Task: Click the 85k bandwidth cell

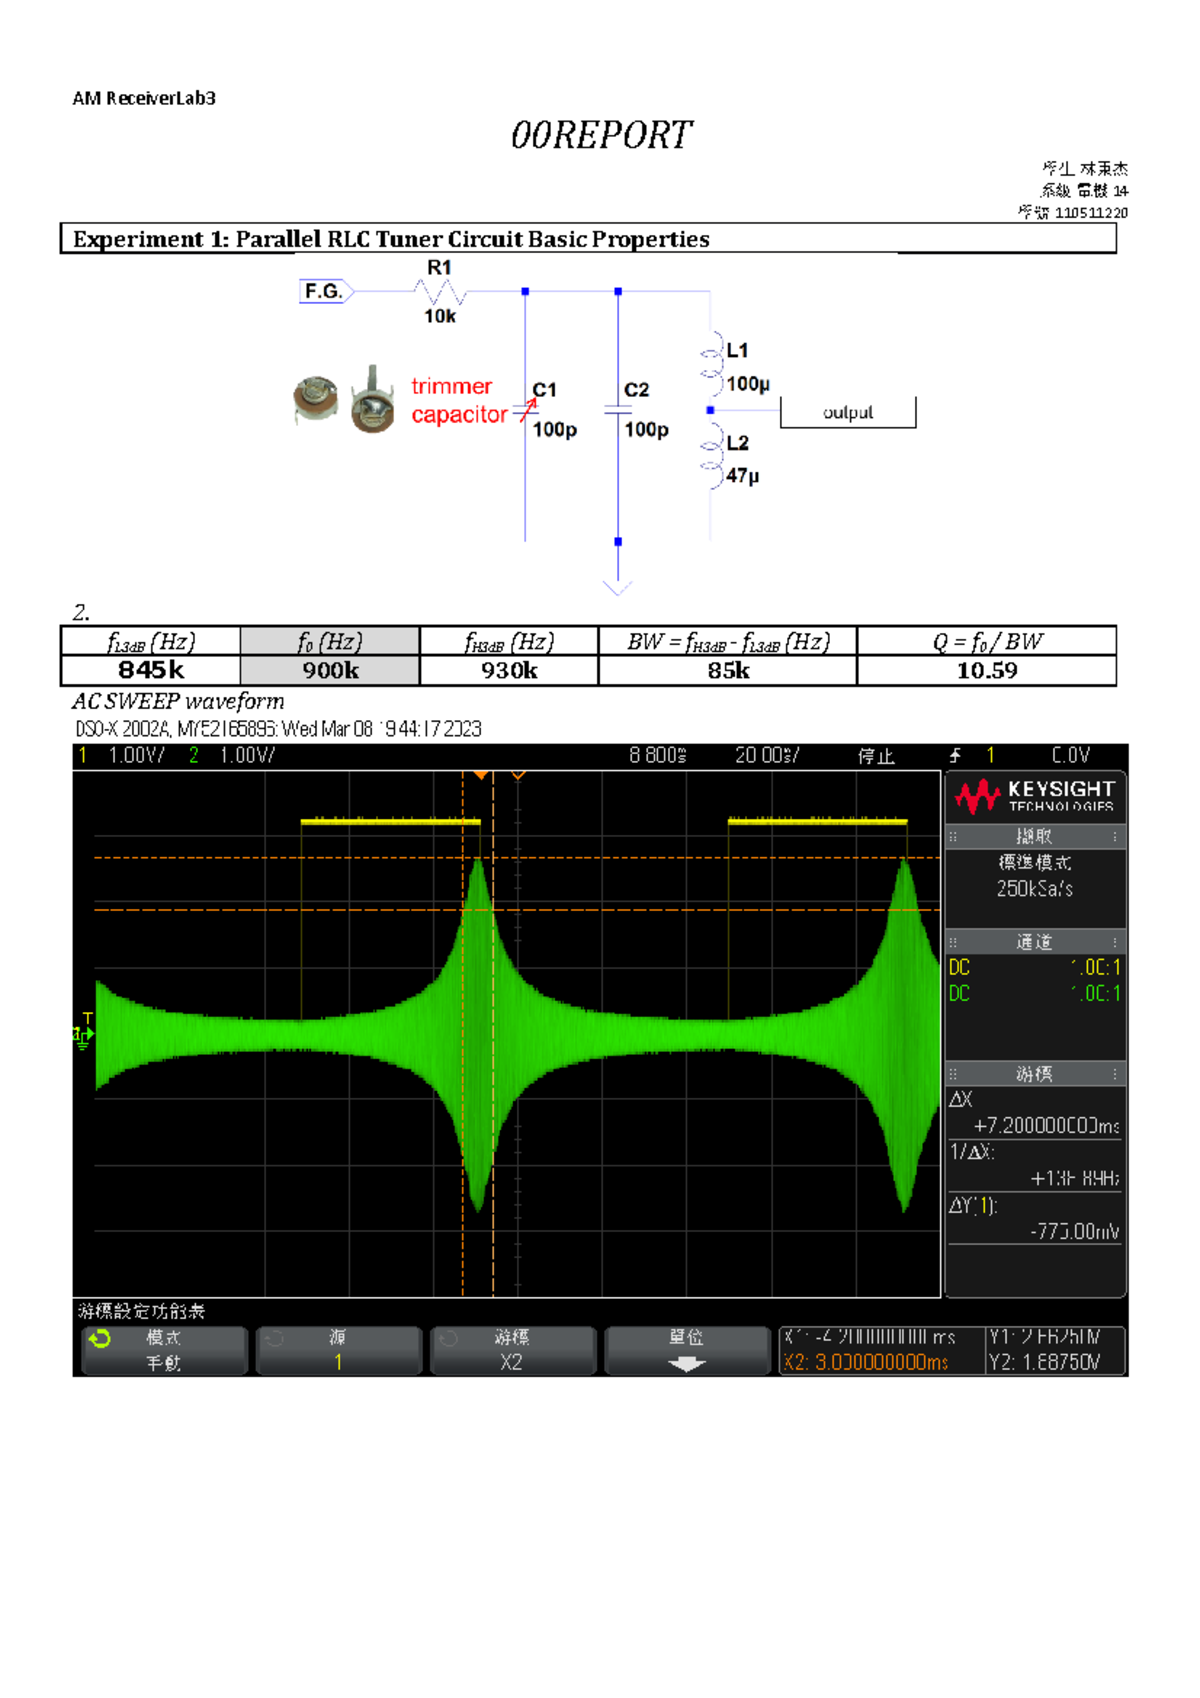Action: [x=728, y=670]
